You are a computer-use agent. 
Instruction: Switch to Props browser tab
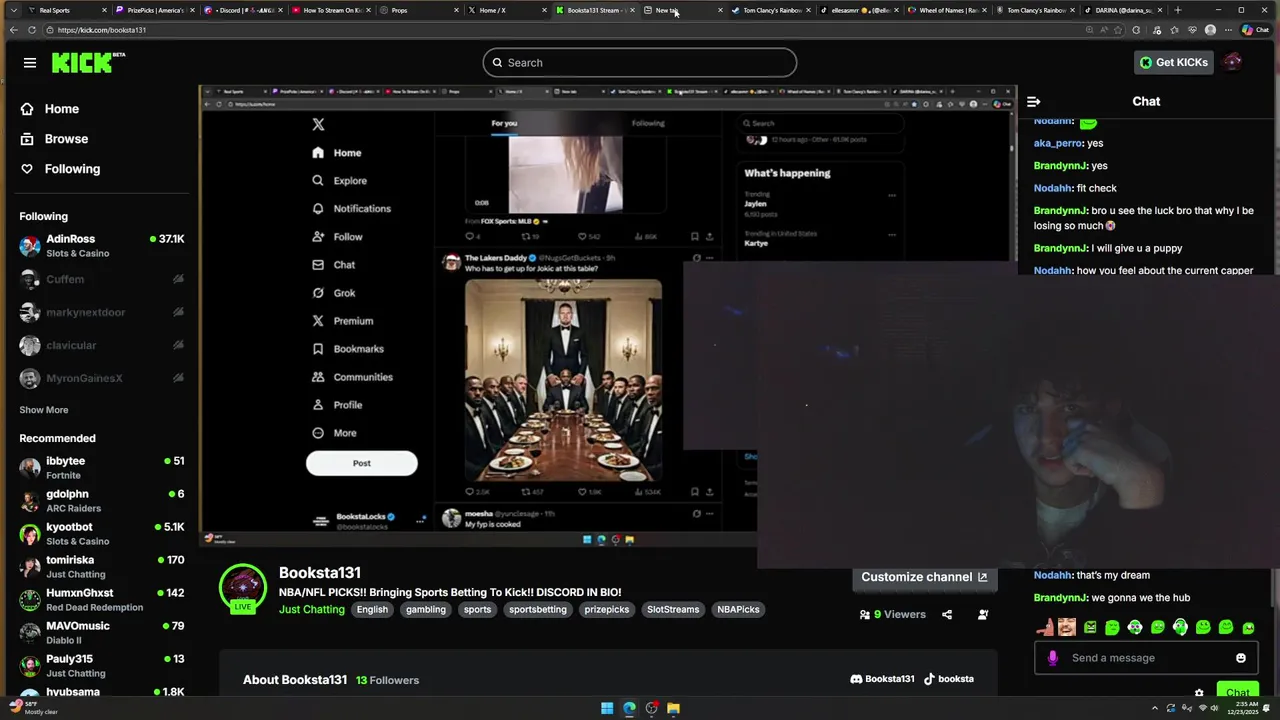point(418,10)
